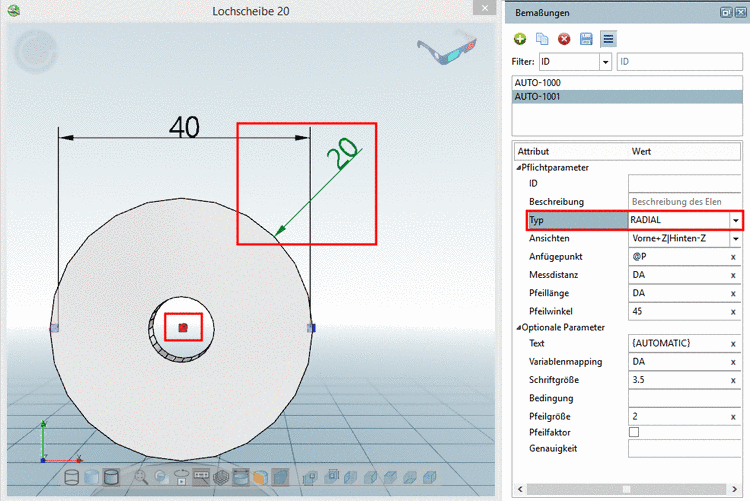Viewport: 750px width, 501px height.
Task: Clear the Pfeilgröße value with its x
Action: (x=733, y=417)
